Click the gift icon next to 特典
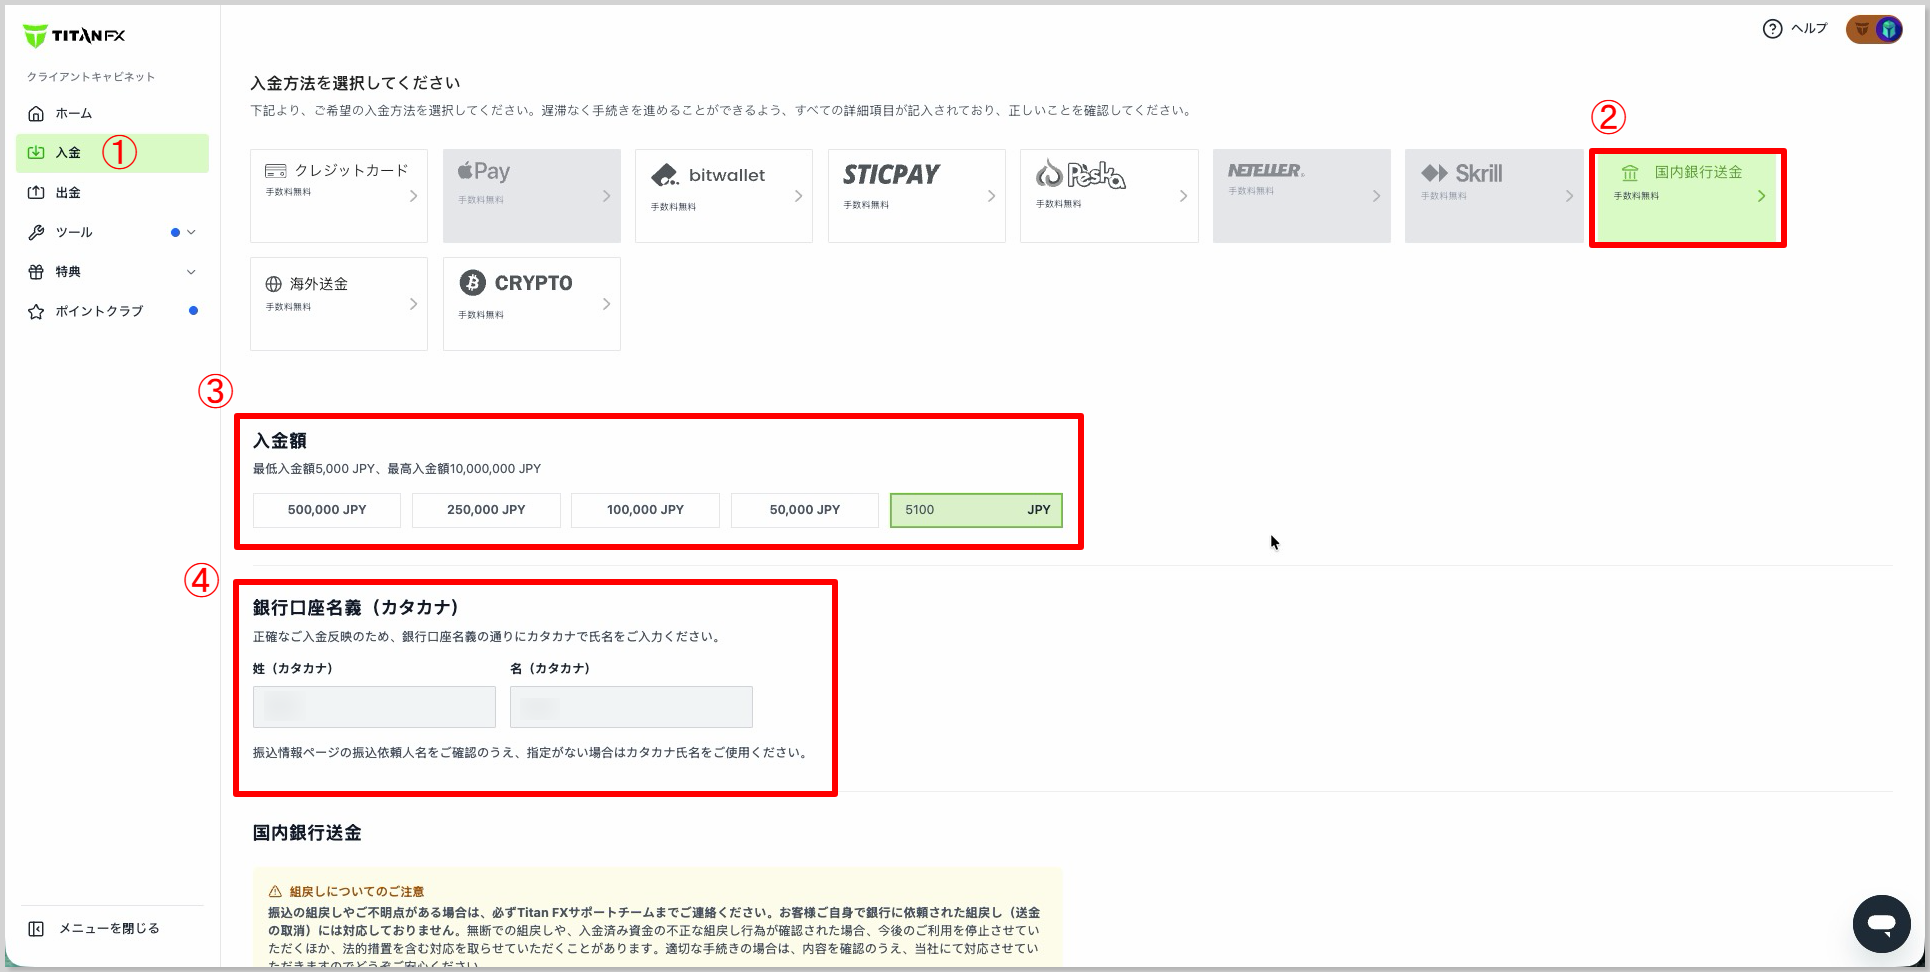The height and width of the screenshot is (972, 1930). (x=36, y=272)
